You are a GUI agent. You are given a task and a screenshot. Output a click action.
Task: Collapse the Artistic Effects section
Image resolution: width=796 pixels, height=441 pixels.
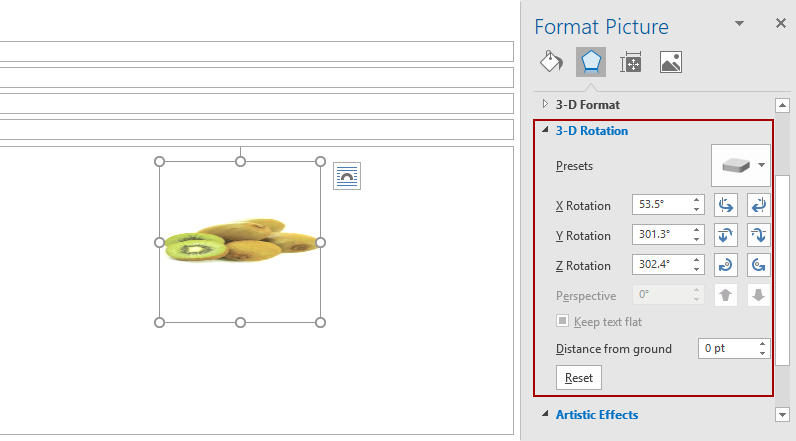tap(545, 414)
